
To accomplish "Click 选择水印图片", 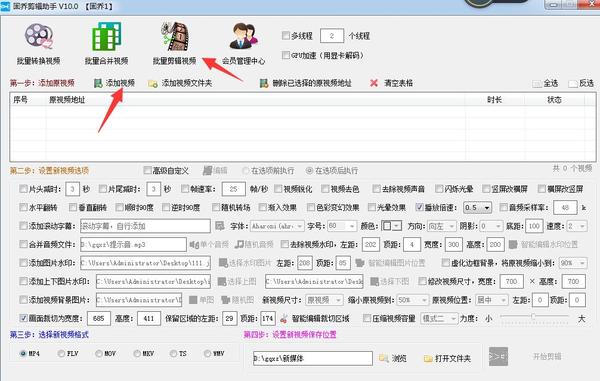I will point(245,263).
